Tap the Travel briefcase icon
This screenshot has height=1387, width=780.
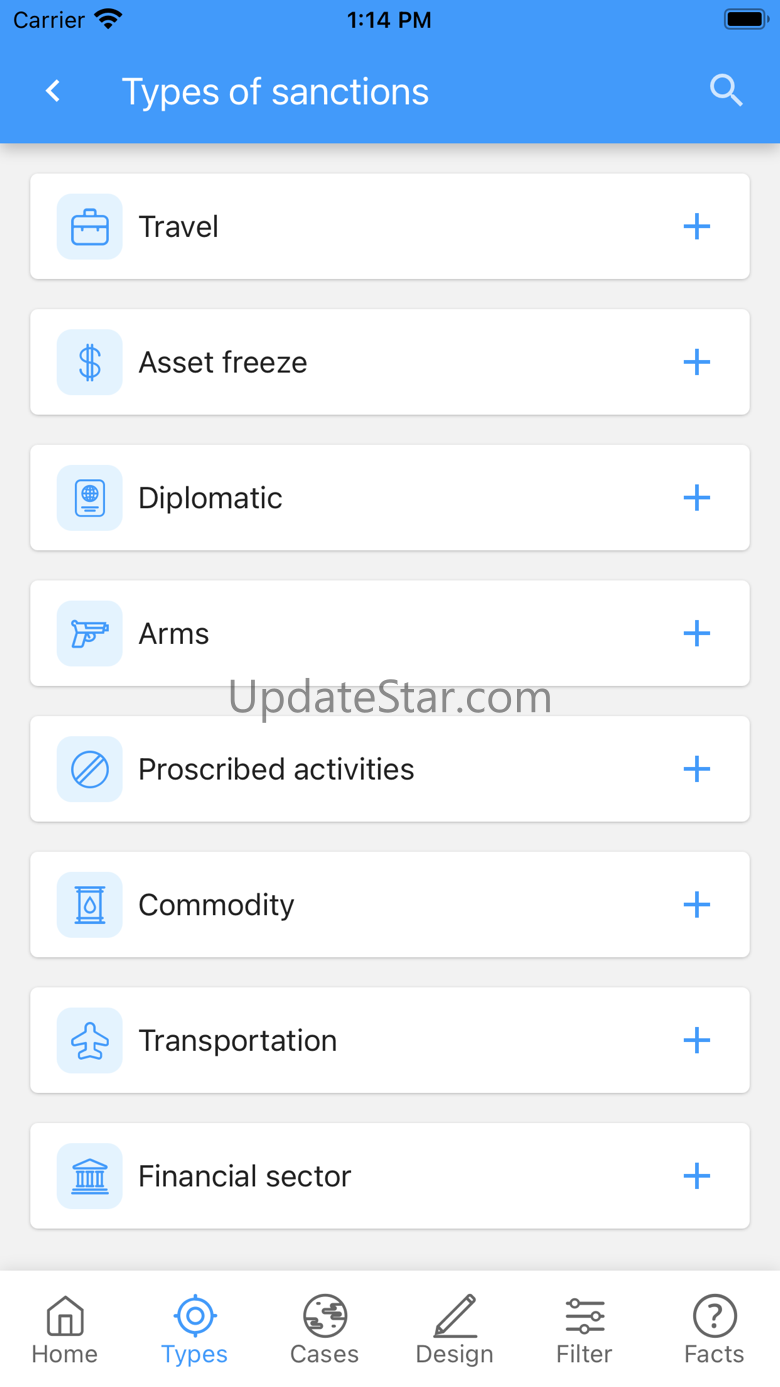90,227
